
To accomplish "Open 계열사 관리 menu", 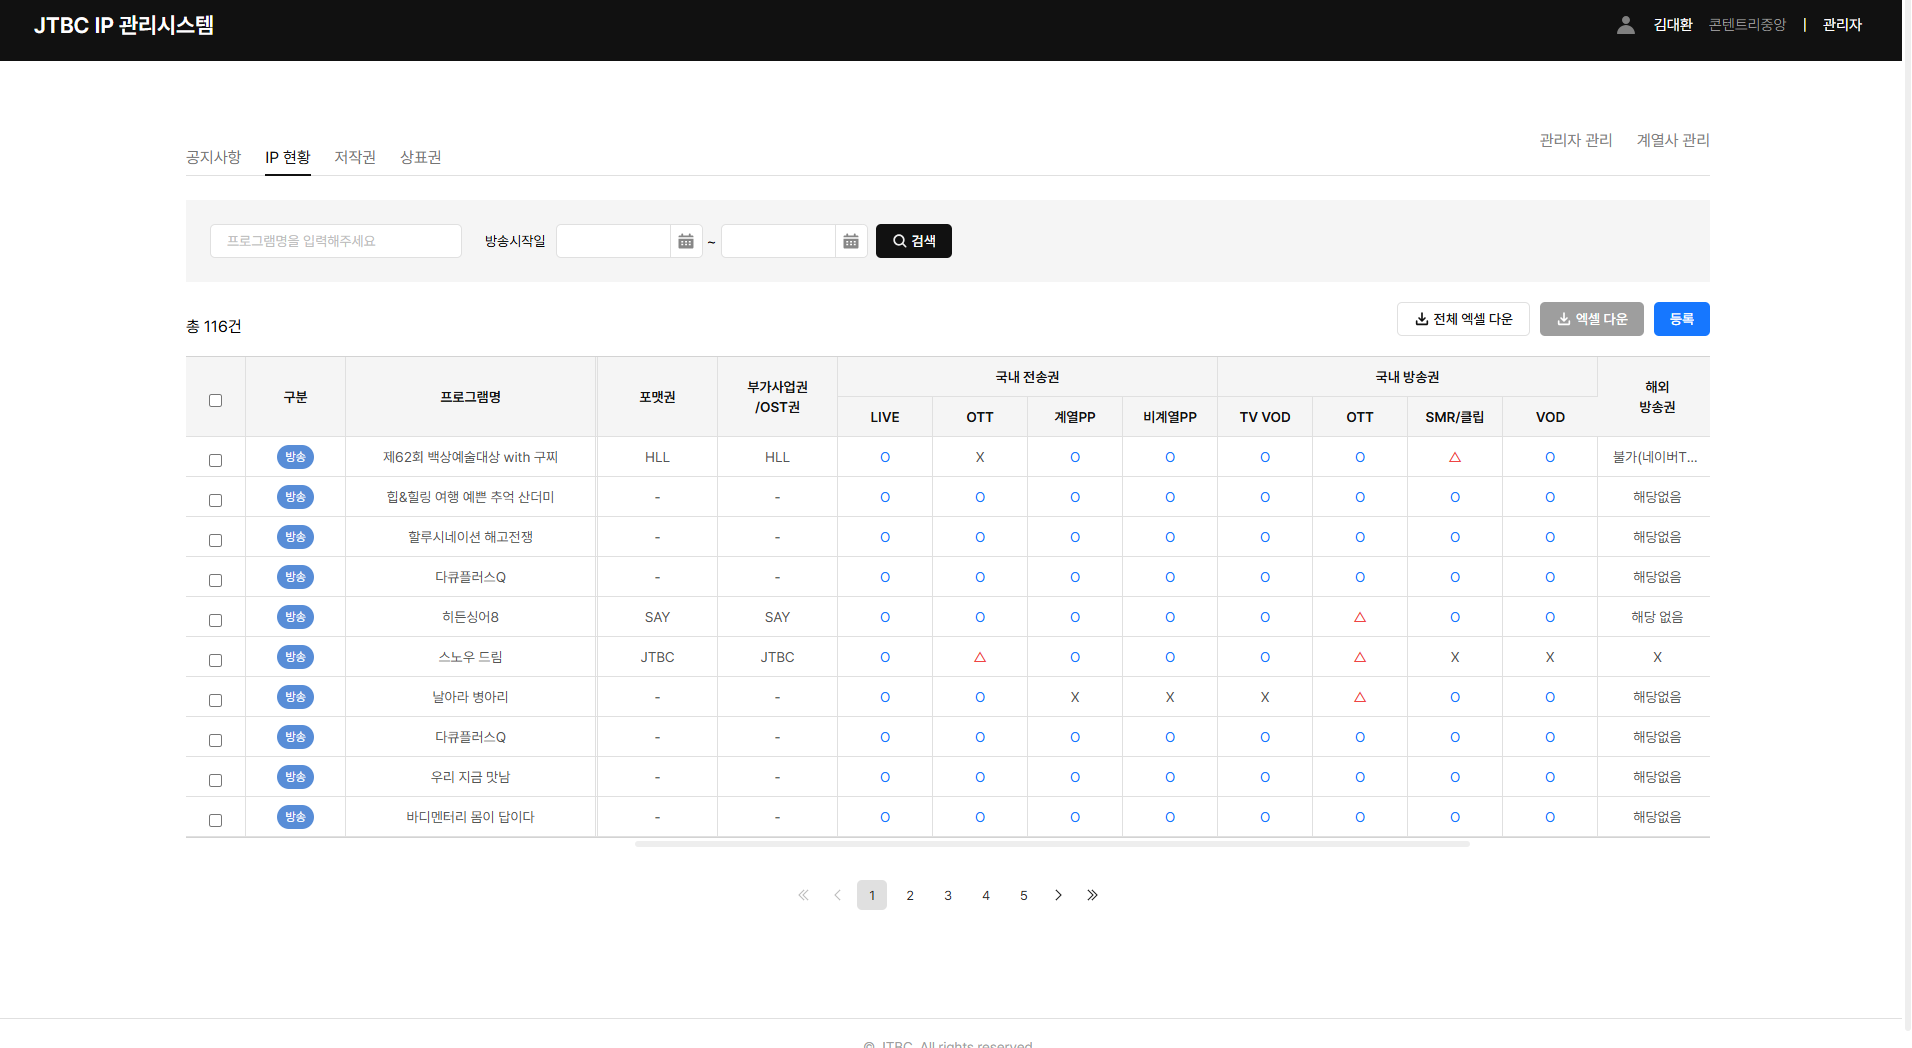I will click(1673, 140).
